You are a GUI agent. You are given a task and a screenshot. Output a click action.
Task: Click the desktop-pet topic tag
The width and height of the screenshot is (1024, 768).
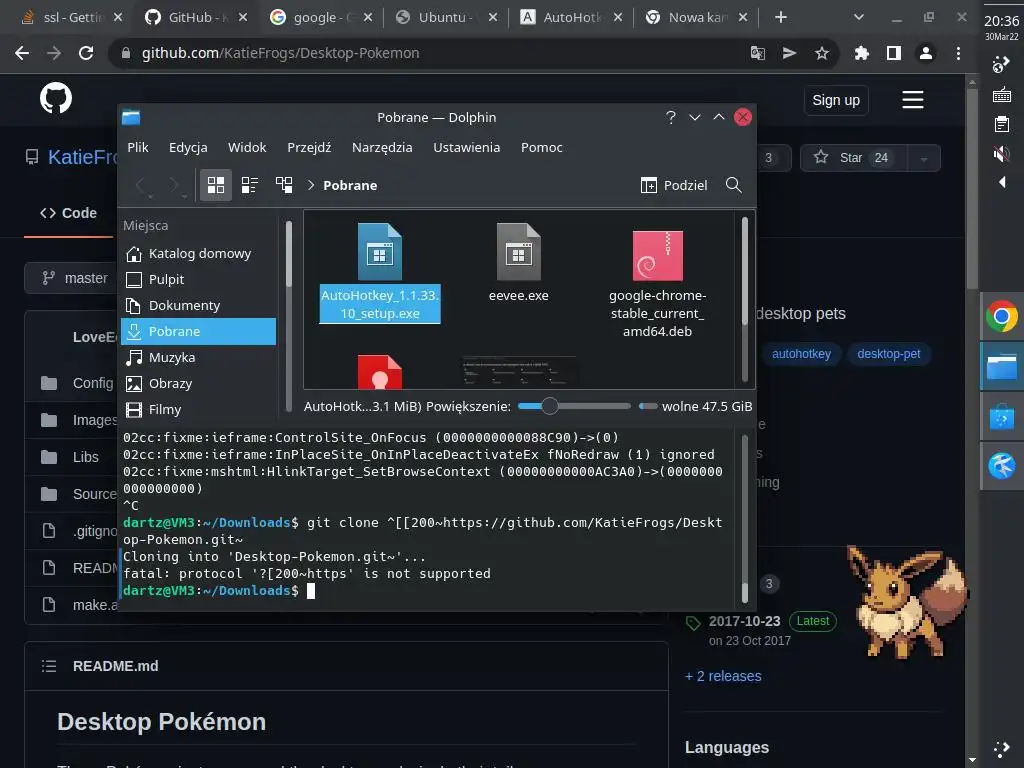click(888, 354)
